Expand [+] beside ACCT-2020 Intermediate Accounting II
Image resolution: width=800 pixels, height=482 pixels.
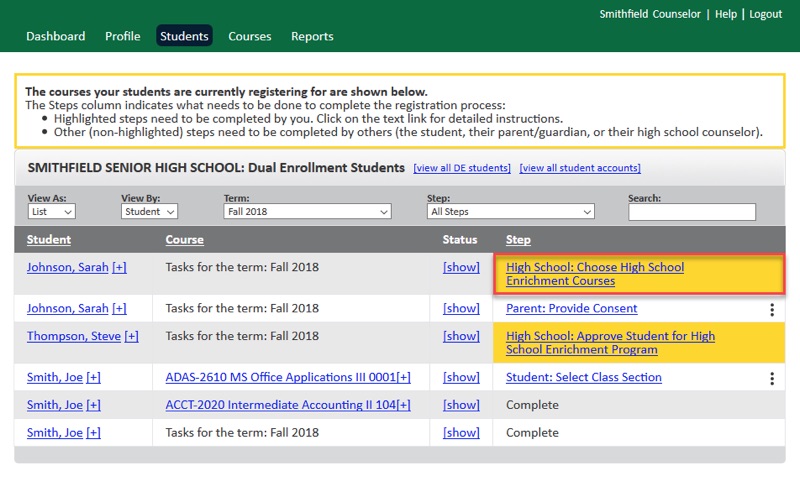click(403, 406)
